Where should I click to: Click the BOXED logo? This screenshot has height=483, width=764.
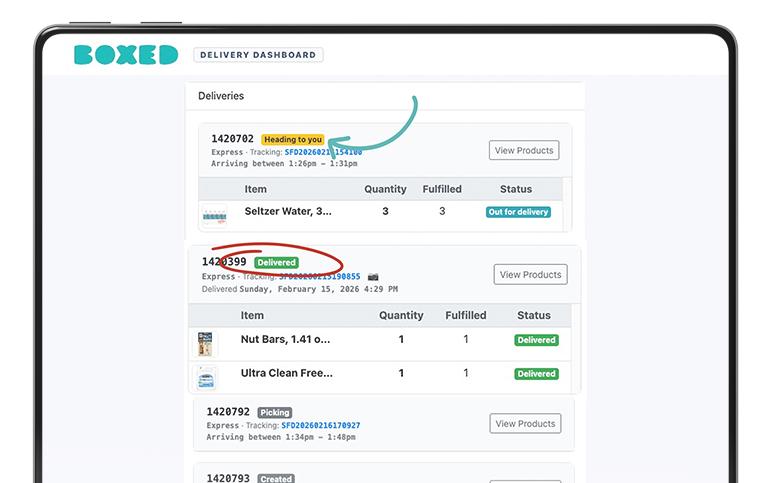pyautogui.click(x=126, y=55)
